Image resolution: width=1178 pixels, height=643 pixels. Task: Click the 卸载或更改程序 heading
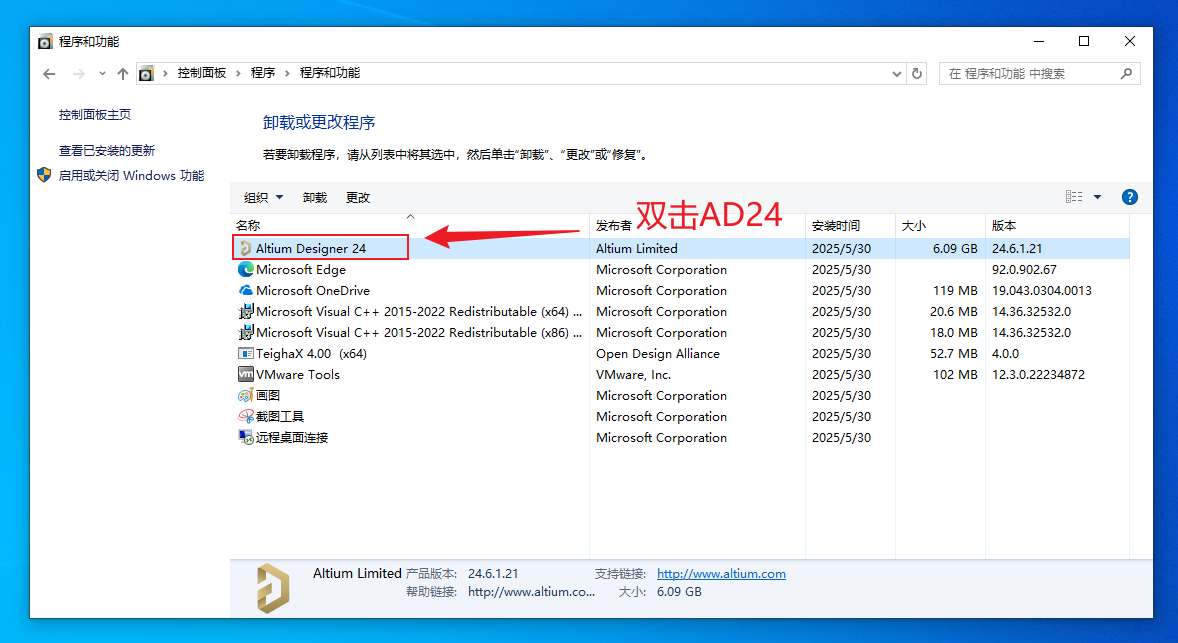[319, 122]
